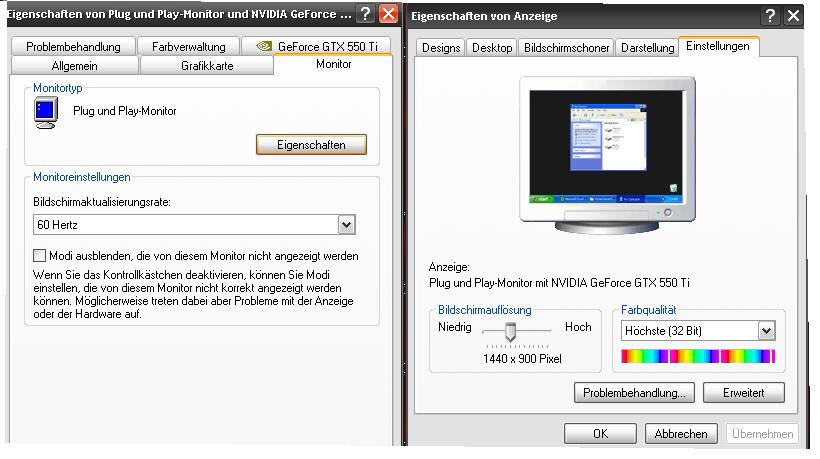Open the Bildschirmaktualisierungsrate dropdown arrow
Image resolution: width=820 pixels, height=459 pixels.
pyautogui.click(x=346, y=225)
